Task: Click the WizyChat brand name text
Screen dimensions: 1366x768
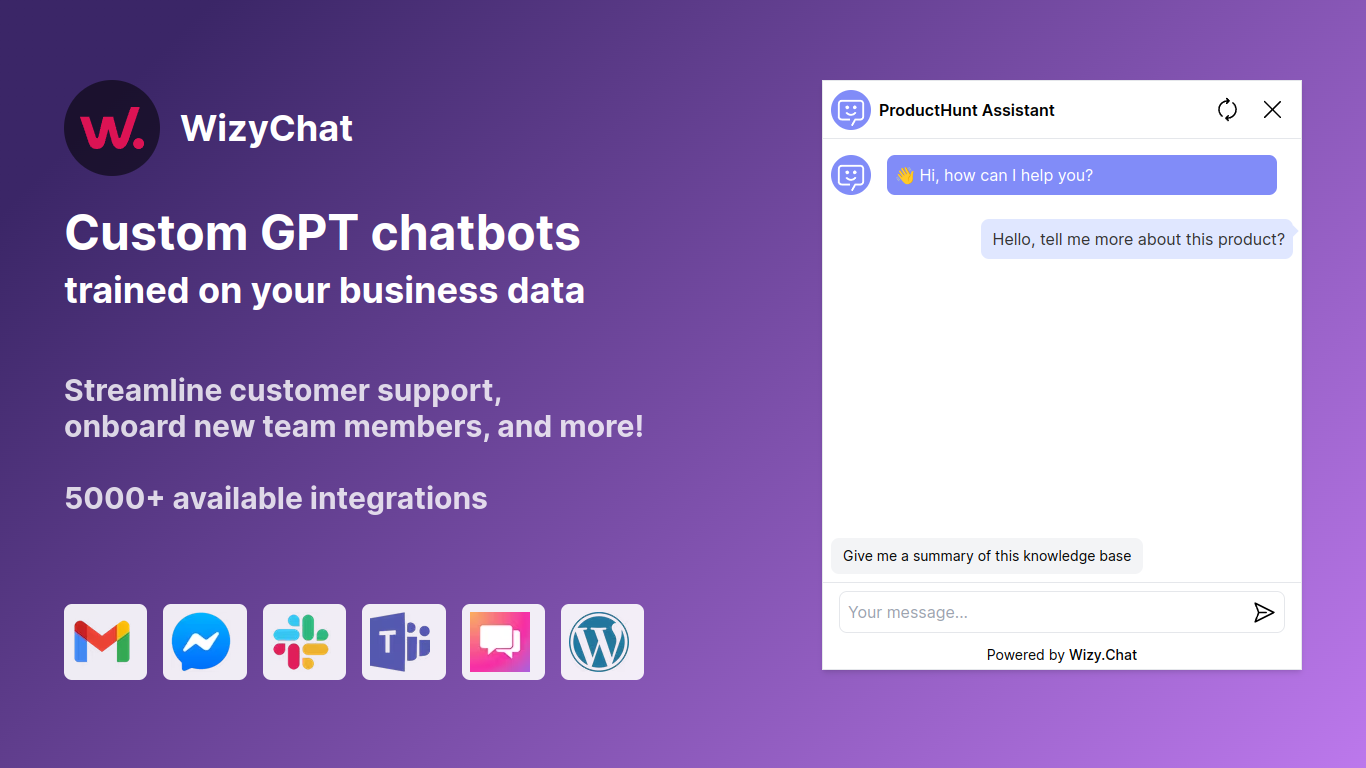Action: click(266, 128)
